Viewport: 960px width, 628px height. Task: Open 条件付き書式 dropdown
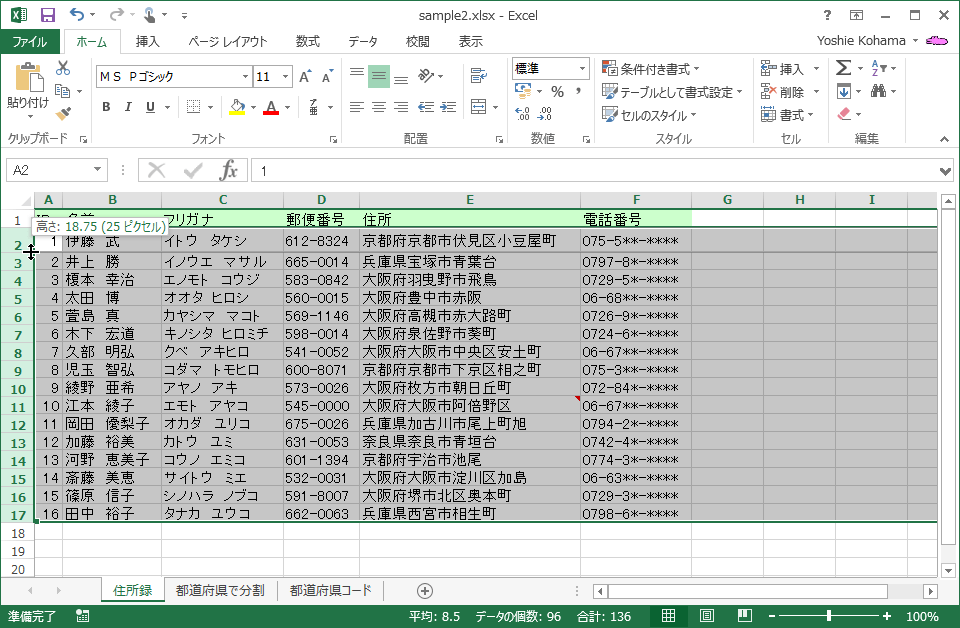click(650, 69)
